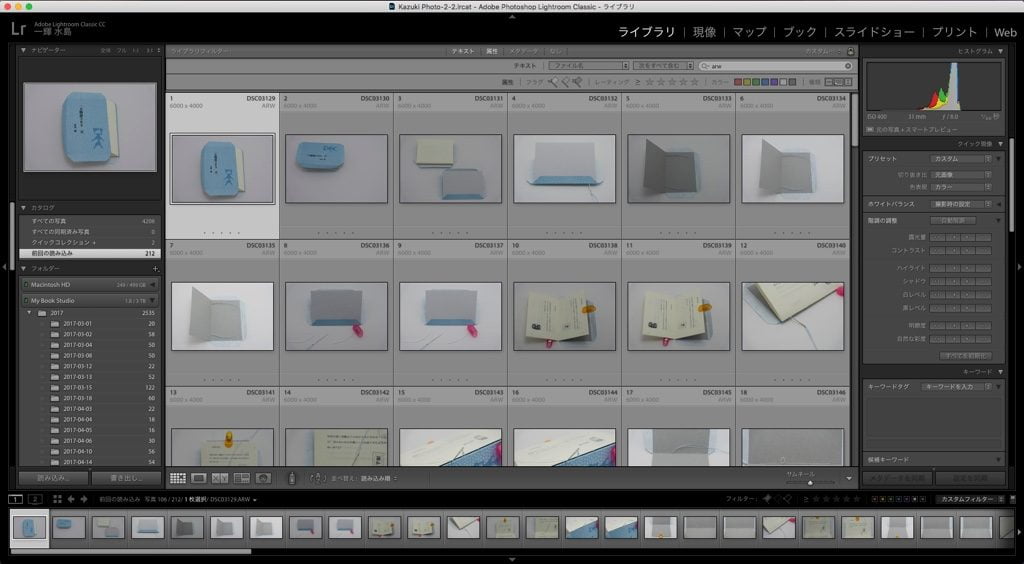
Task: Select My Book Studio volume
Action: [89, 300]
